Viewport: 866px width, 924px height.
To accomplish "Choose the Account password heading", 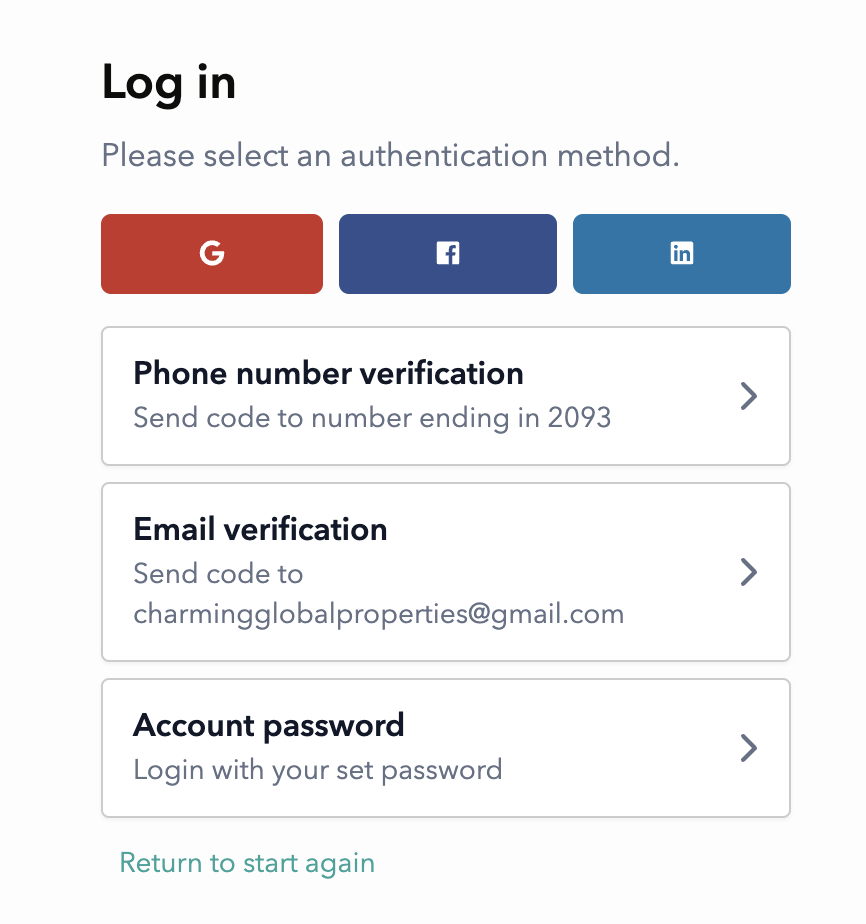I will click(x=269, y=725).
